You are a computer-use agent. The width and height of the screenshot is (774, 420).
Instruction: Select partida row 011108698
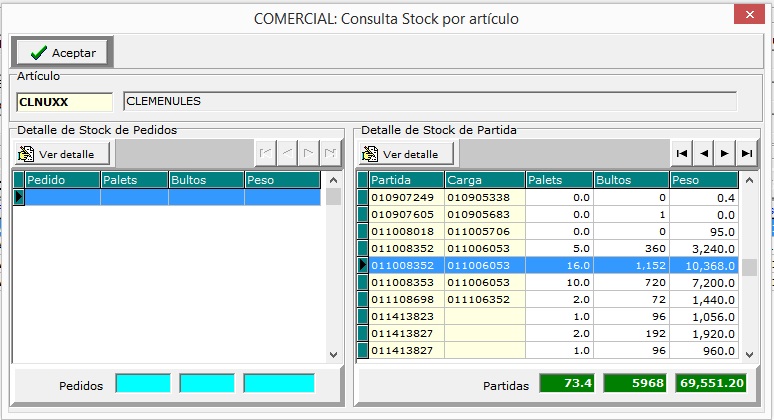click(x=406, y=299)
